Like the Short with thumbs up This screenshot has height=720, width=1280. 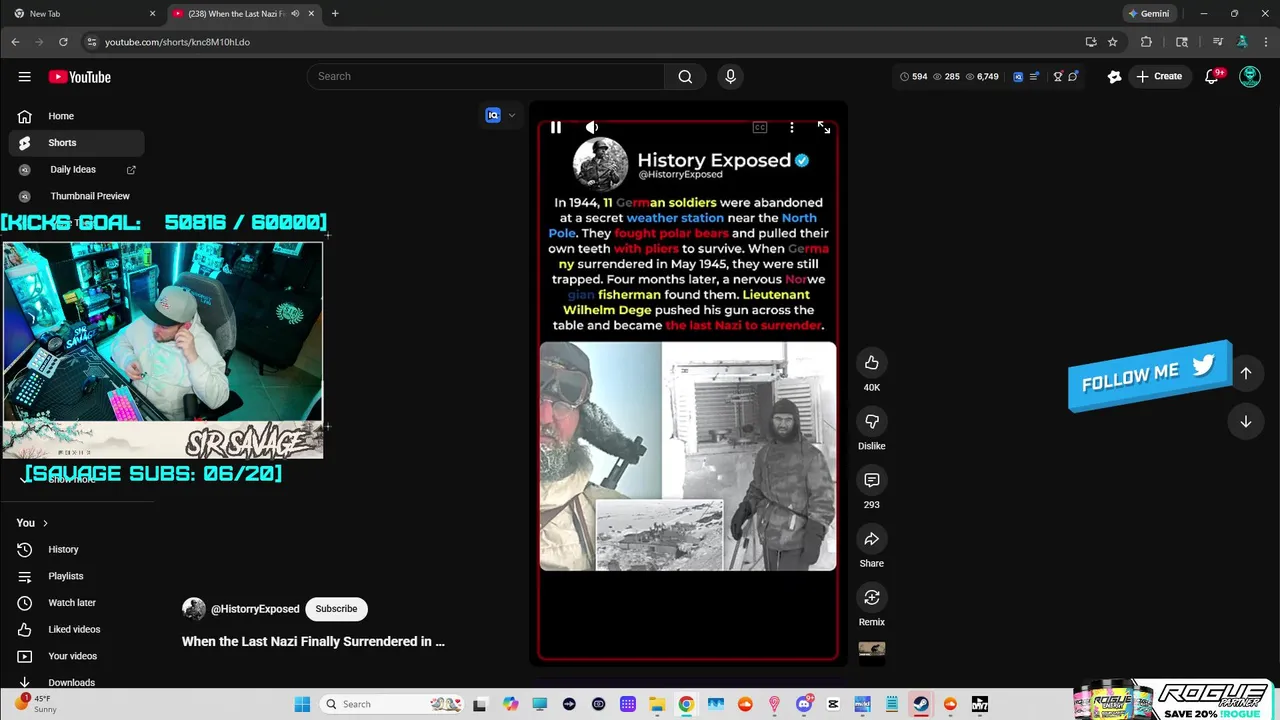point(872,362)
